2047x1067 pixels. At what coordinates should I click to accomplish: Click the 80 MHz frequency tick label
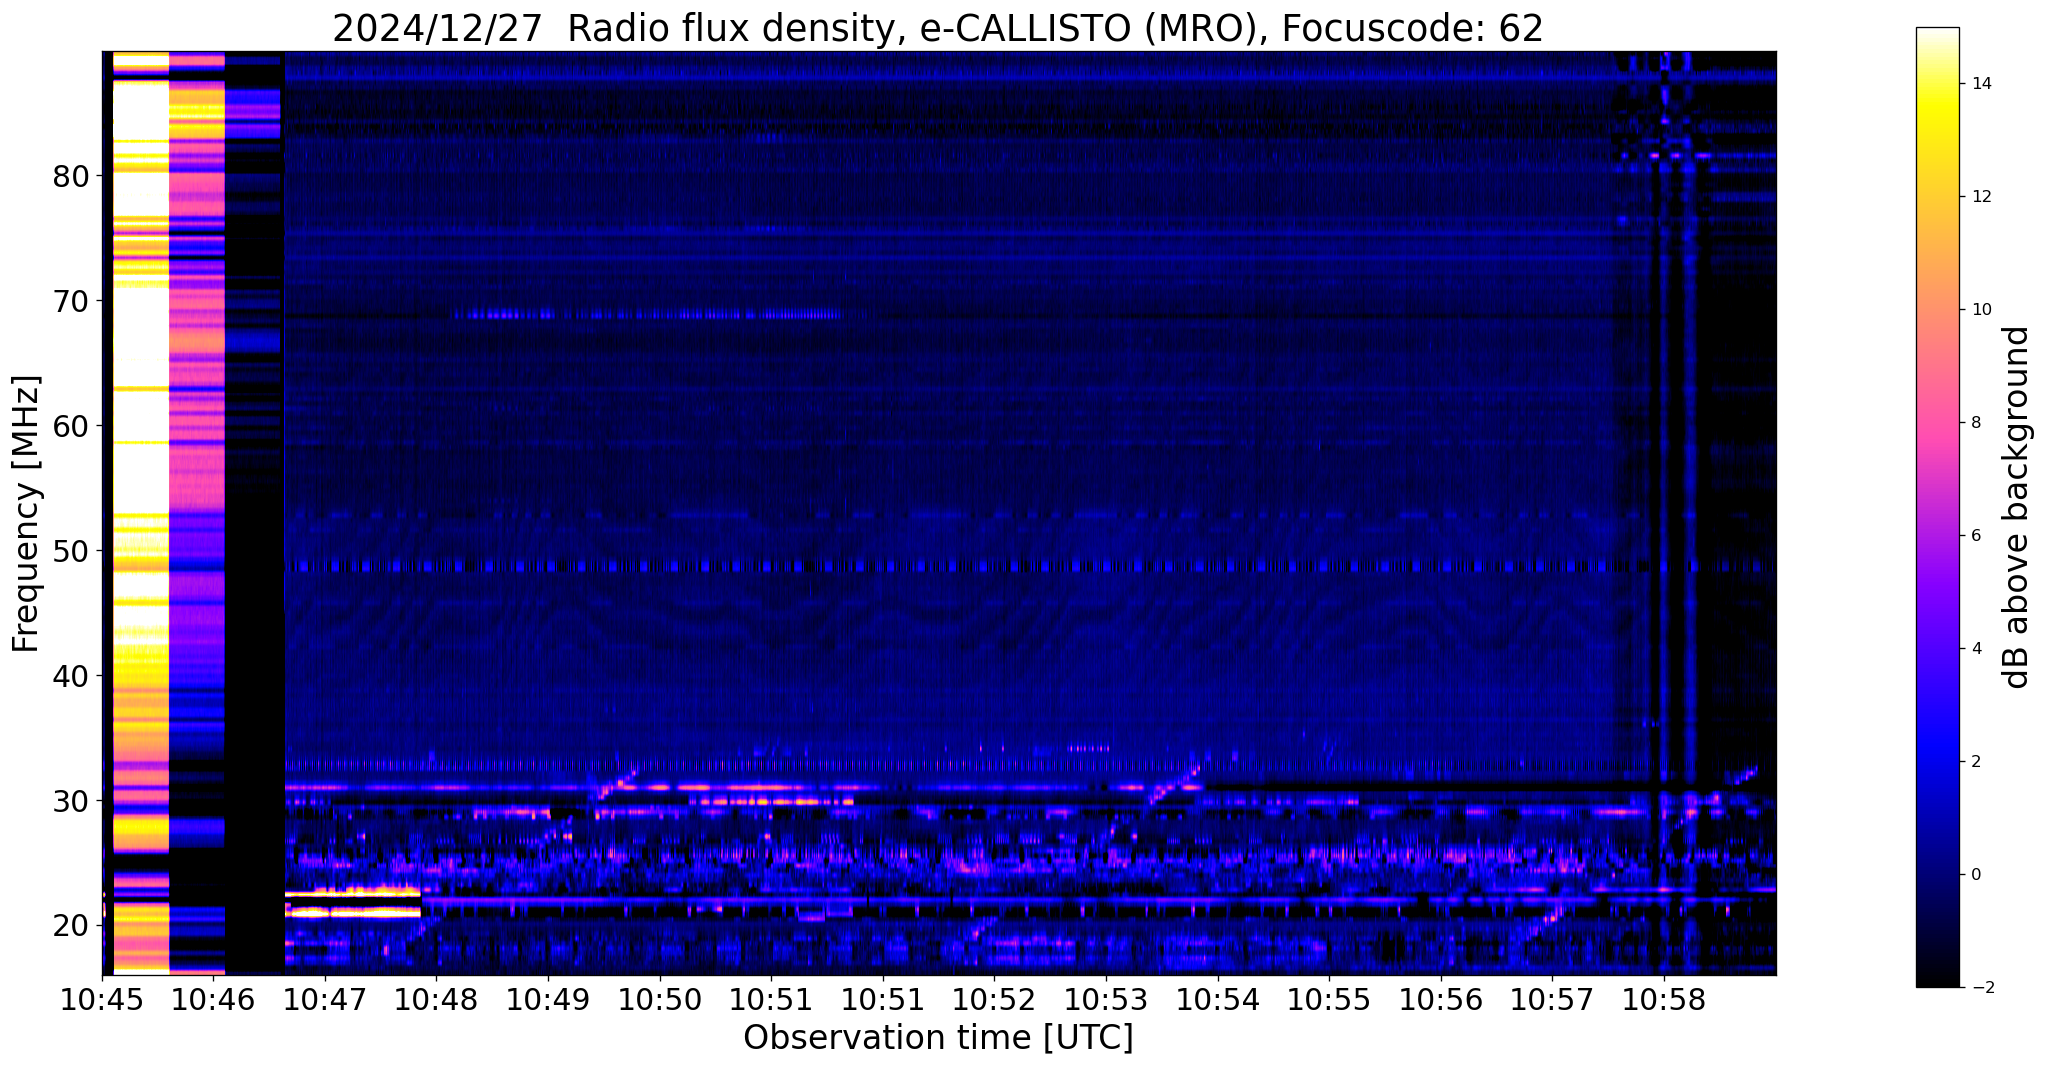tap(70, 176)
